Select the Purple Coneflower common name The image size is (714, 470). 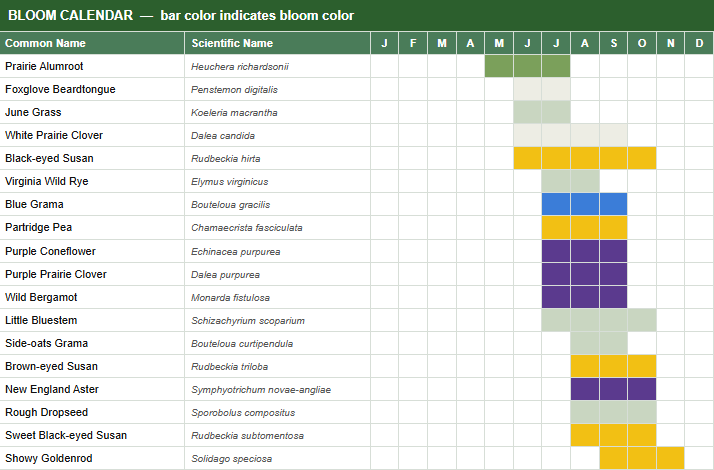pyautogui.click(x=50, y=251)
